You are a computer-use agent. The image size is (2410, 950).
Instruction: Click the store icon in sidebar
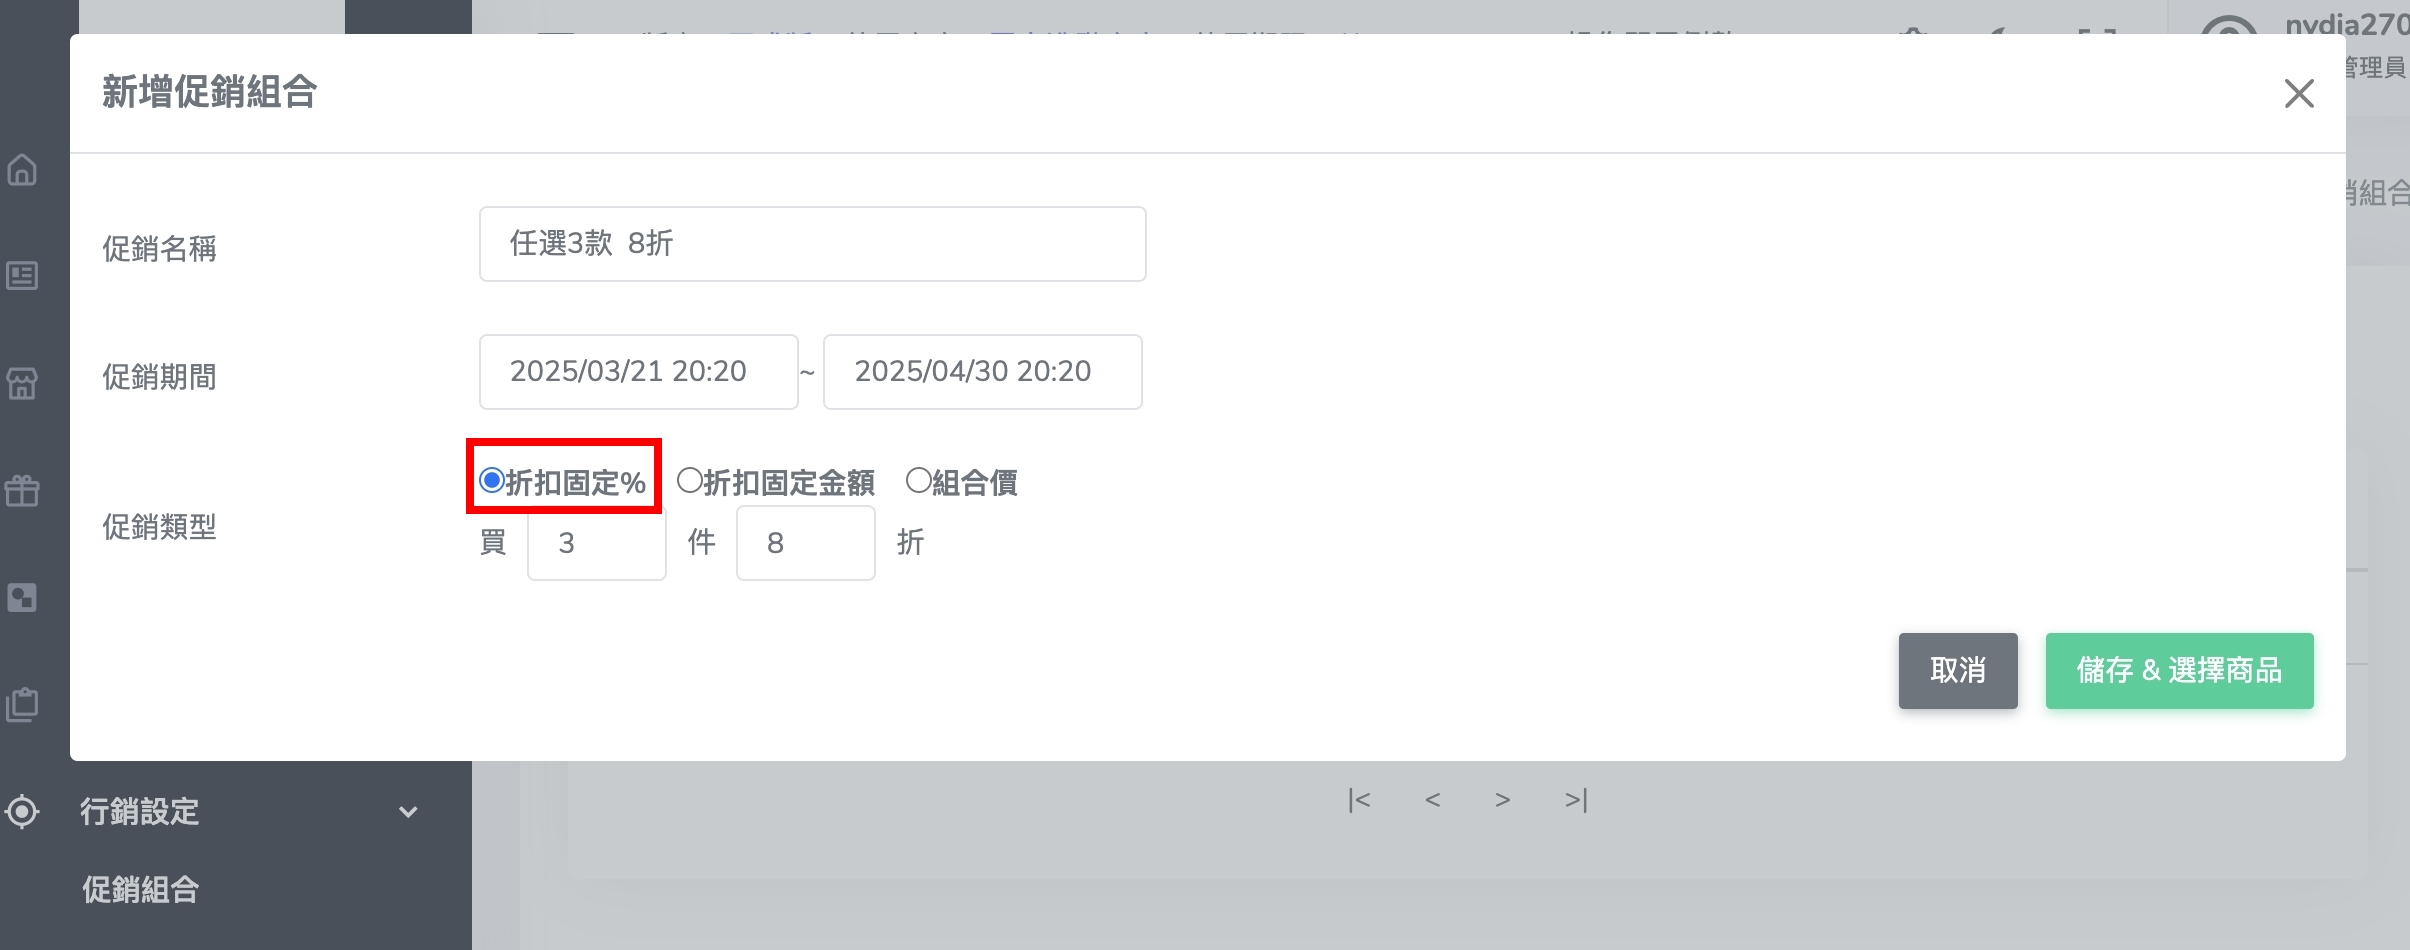tap(22, 383)
